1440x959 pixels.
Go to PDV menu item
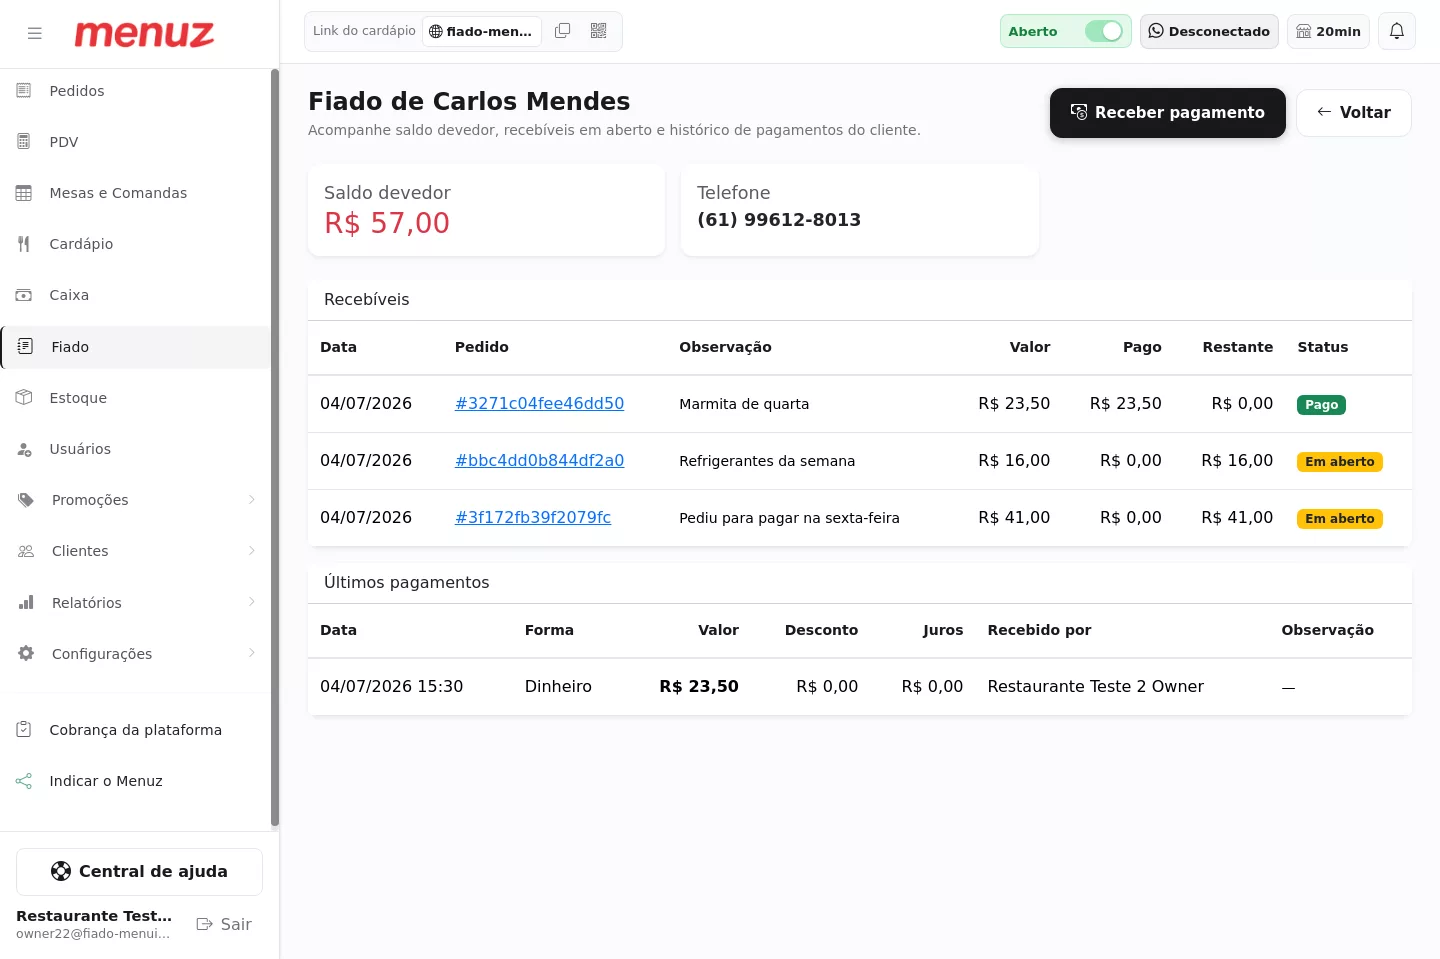(x=136, y=142)
